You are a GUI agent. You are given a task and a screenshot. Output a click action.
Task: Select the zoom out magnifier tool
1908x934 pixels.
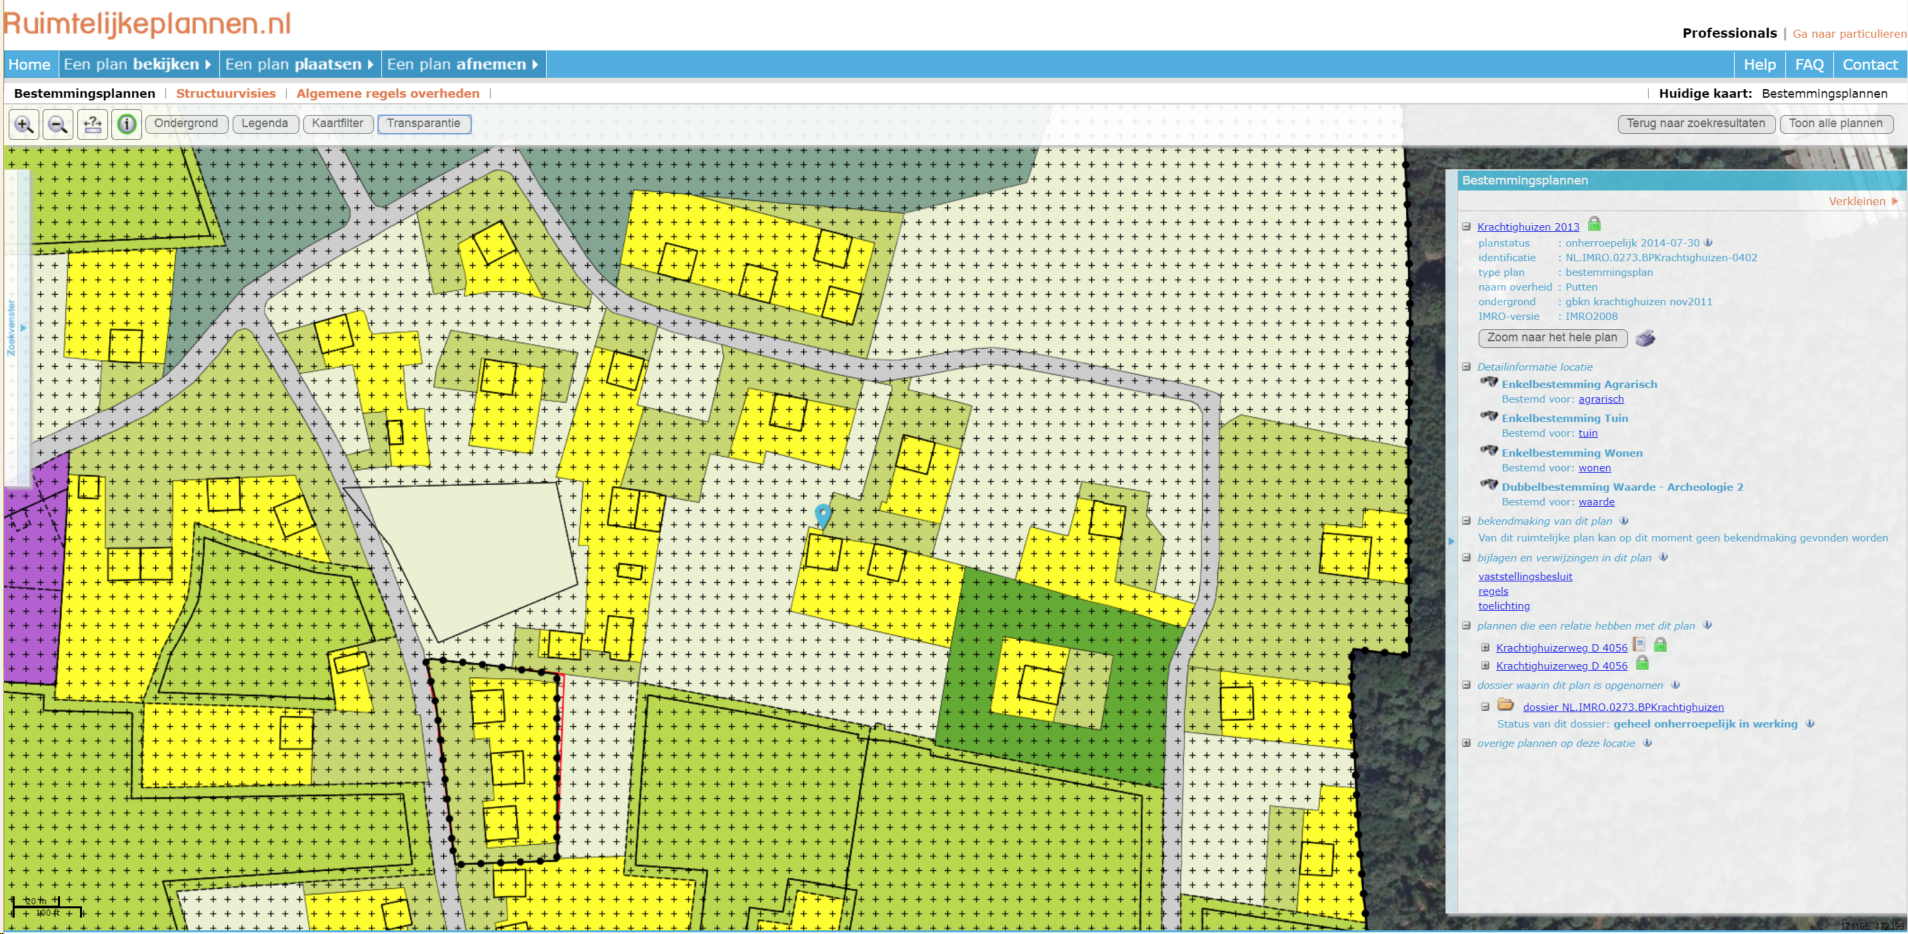tap(57, 124)
